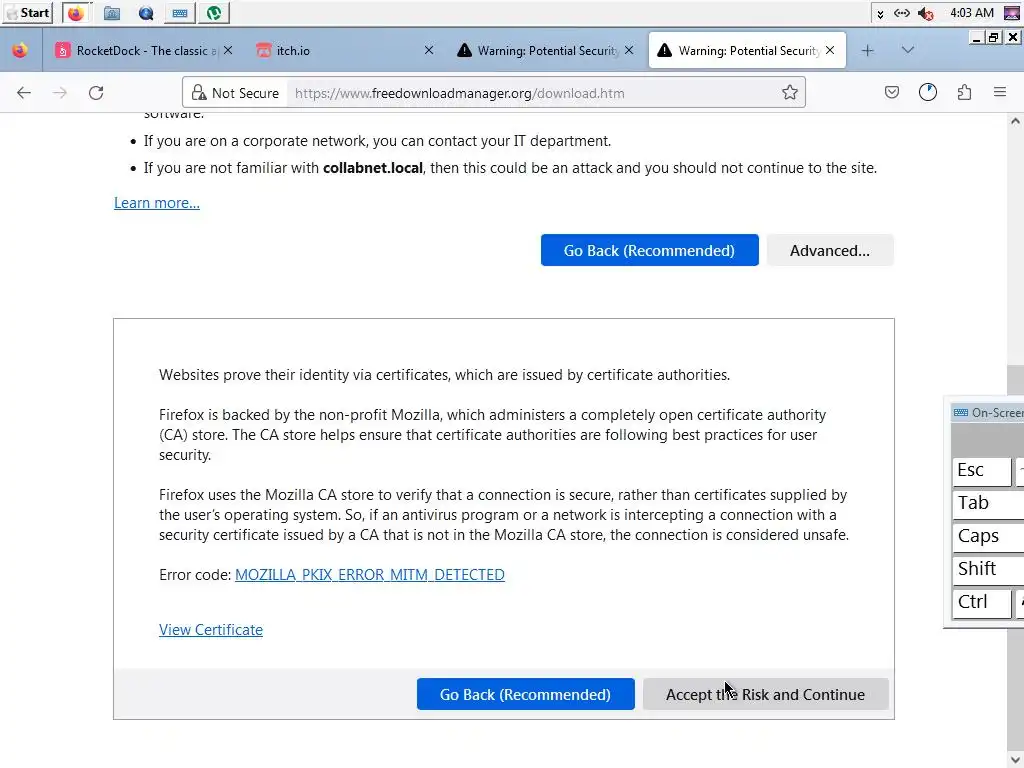Close the itch.io tab
The image size is (1024, 768).
coord(429,50)
